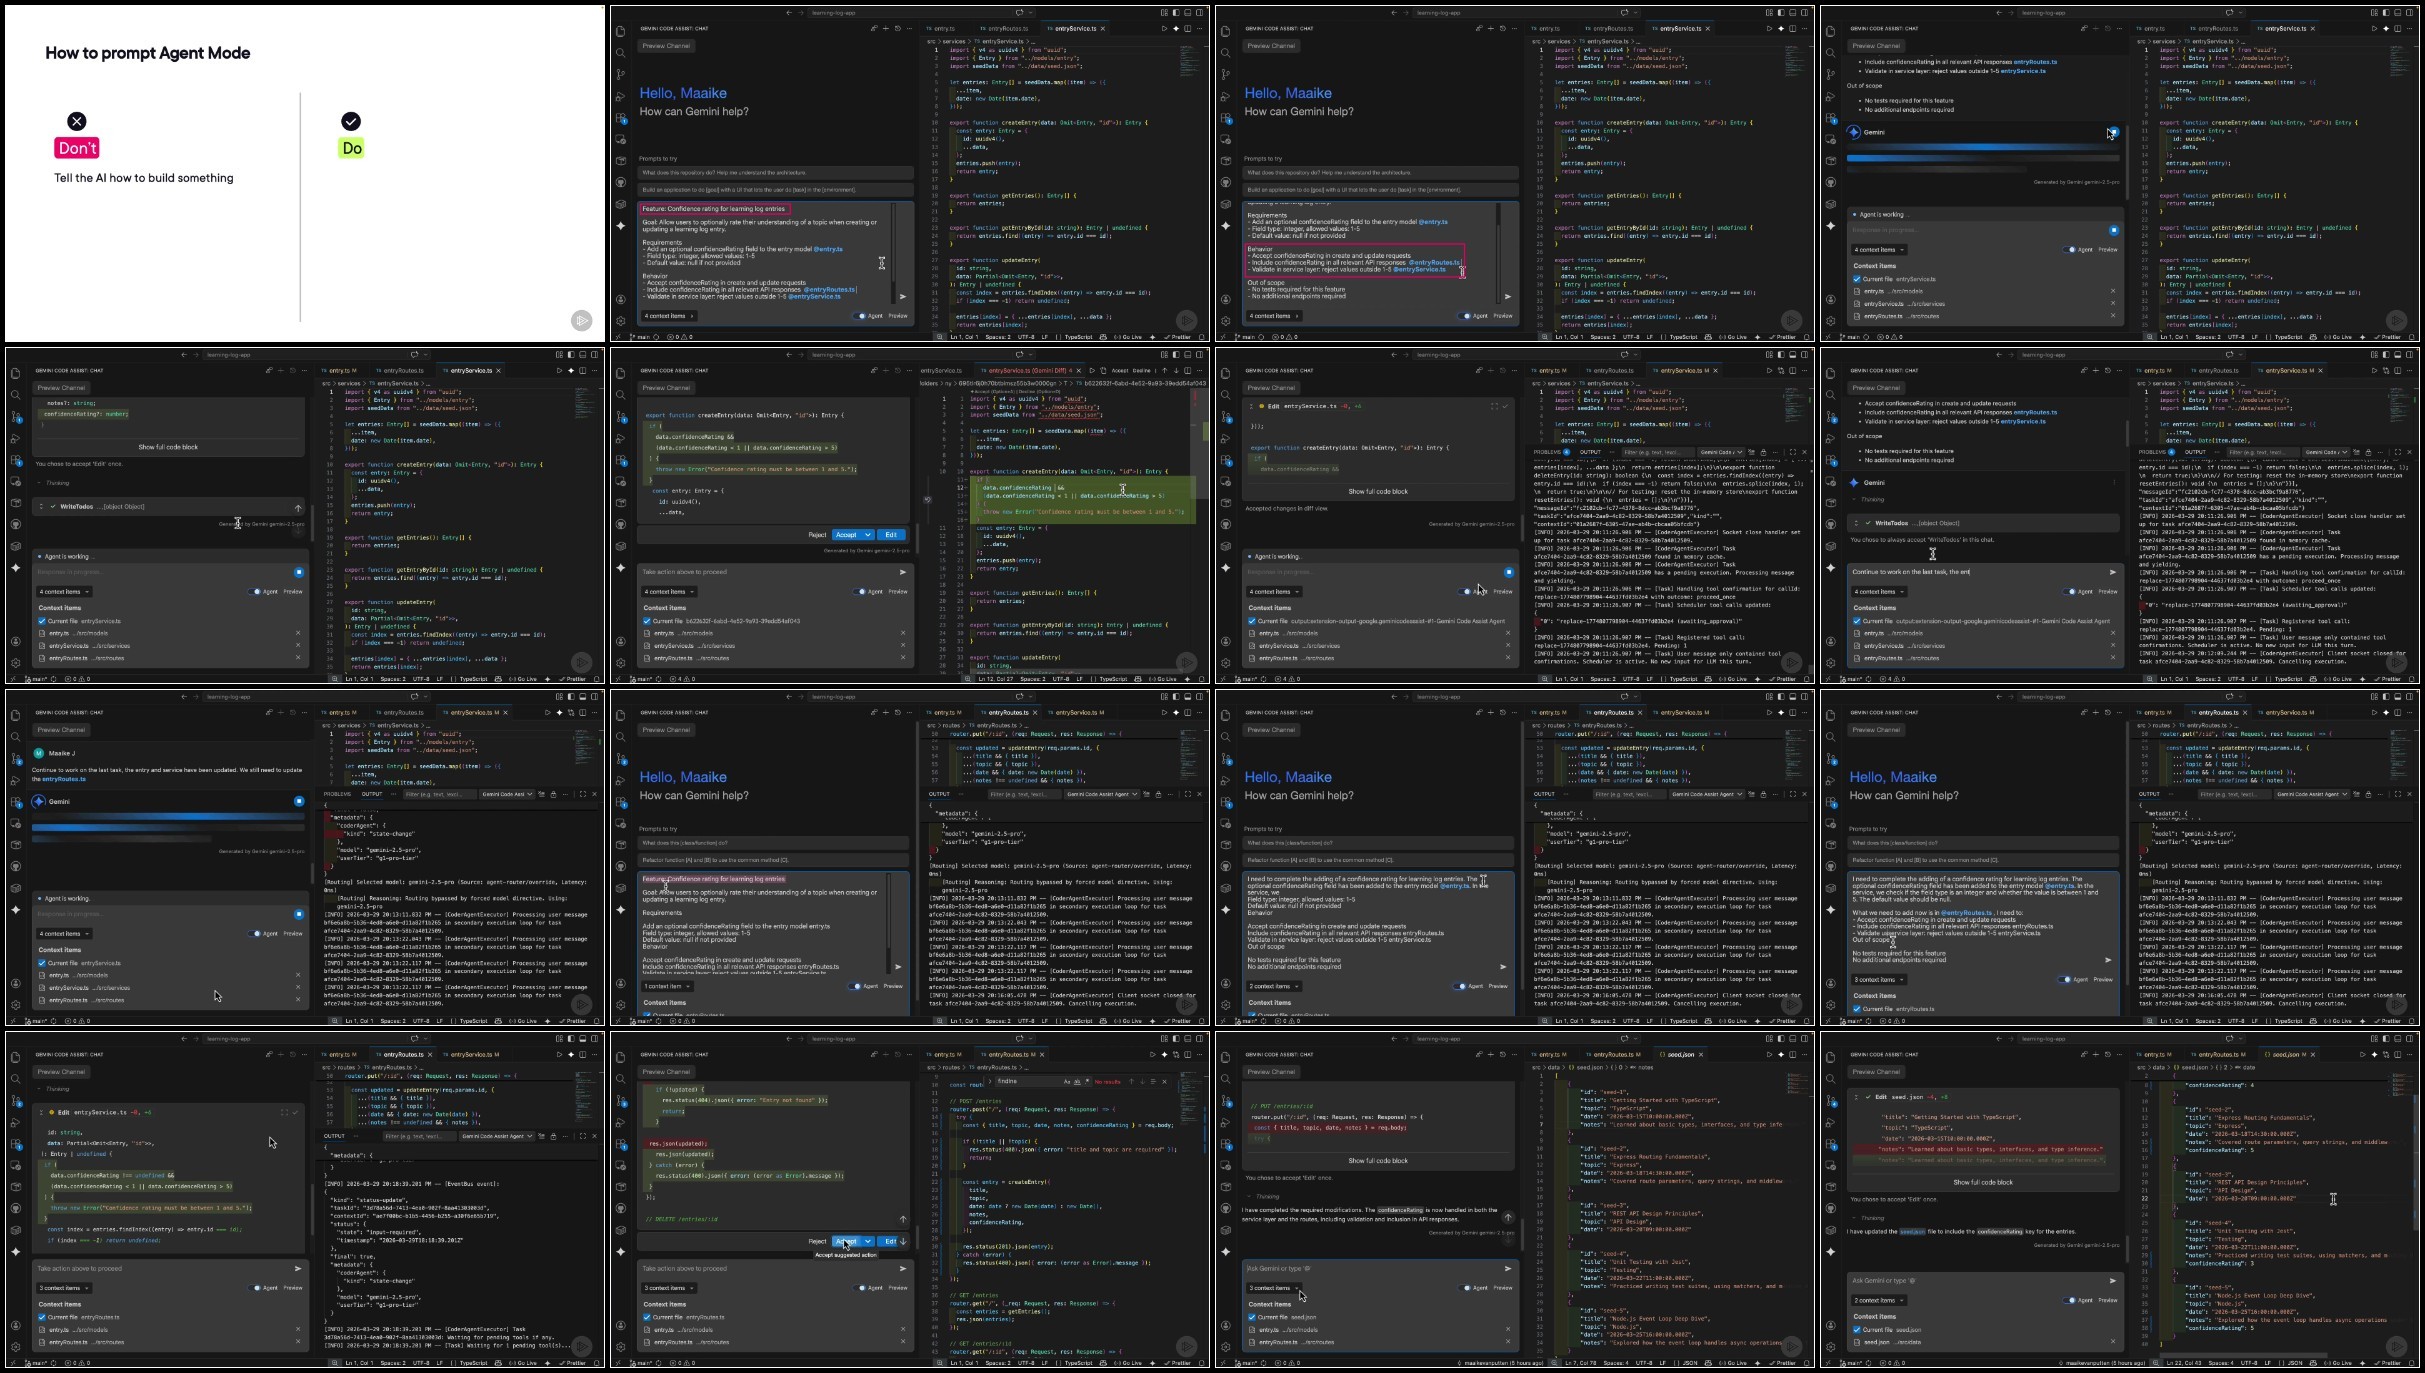Open Manage gear icon in Gemini Diff frame
Screen dimensions: 2425x1373
[x=621, y=663]
